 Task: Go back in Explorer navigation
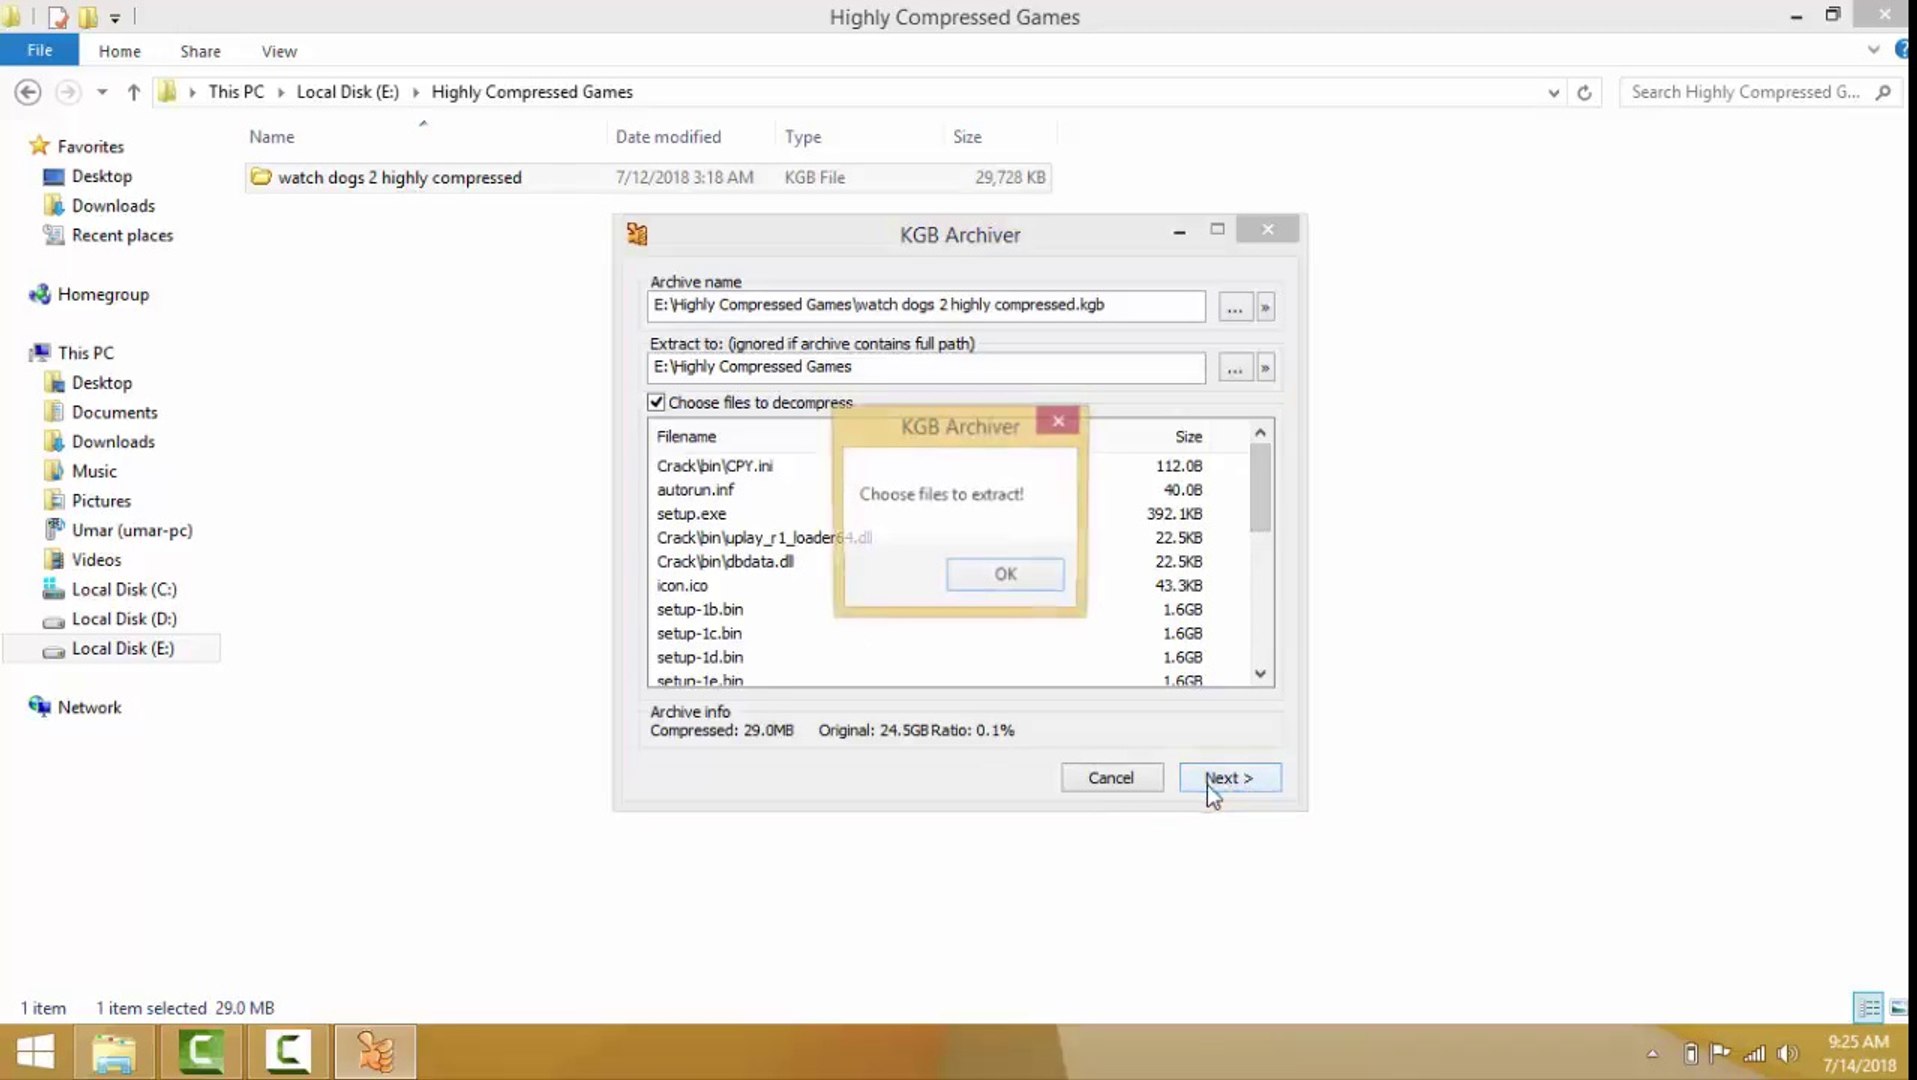point(28,92)
